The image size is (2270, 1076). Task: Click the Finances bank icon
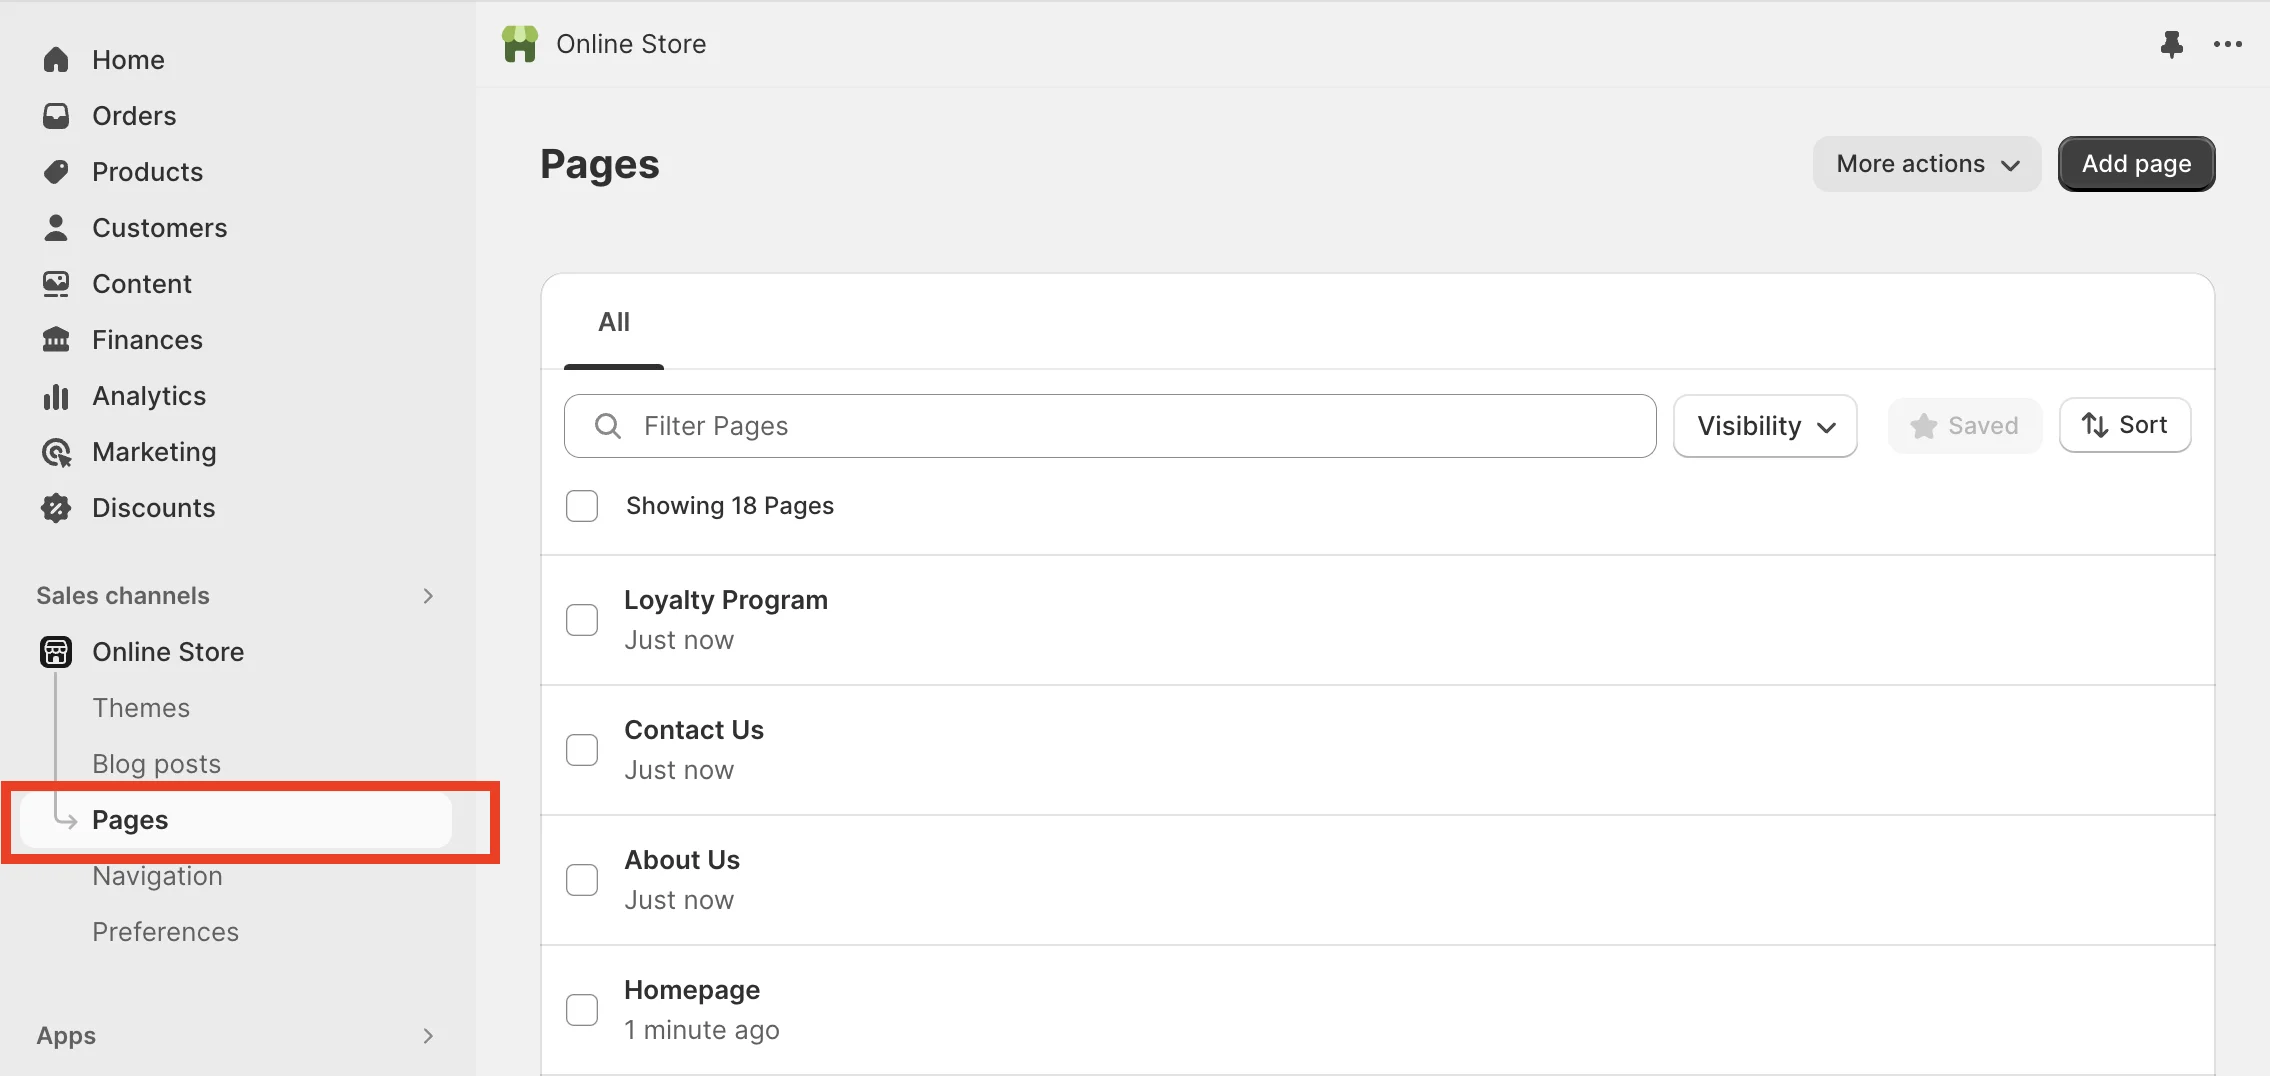point(56,340)
